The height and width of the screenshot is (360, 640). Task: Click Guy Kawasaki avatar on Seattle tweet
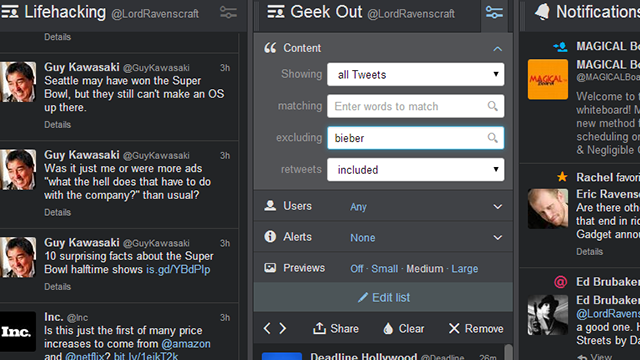18,82
